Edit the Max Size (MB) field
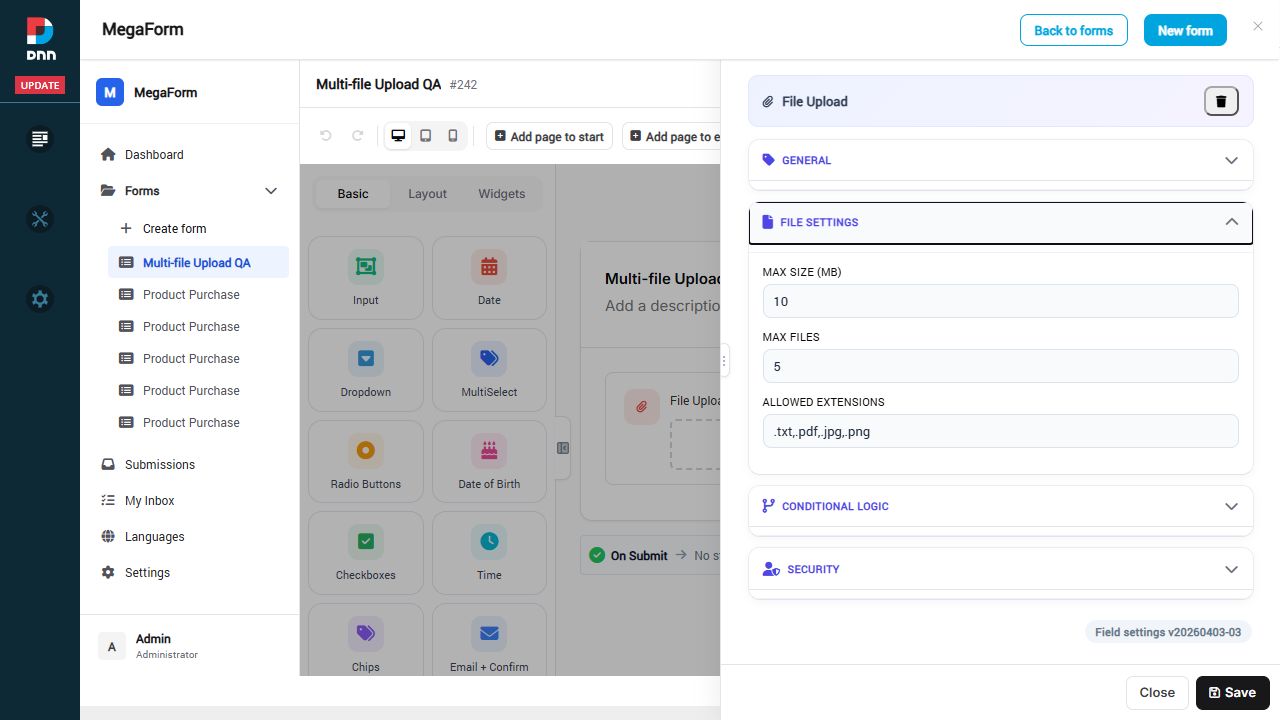The height and width of the screenshot is (720, 1280). [x=1000, y=301]
